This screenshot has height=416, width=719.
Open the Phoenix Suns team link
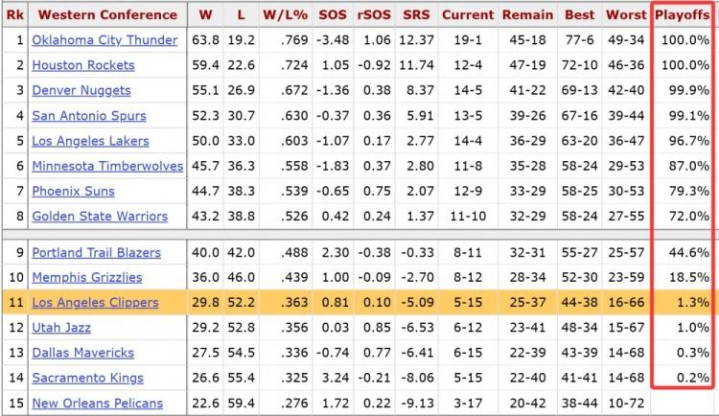[x=73, y=191]
